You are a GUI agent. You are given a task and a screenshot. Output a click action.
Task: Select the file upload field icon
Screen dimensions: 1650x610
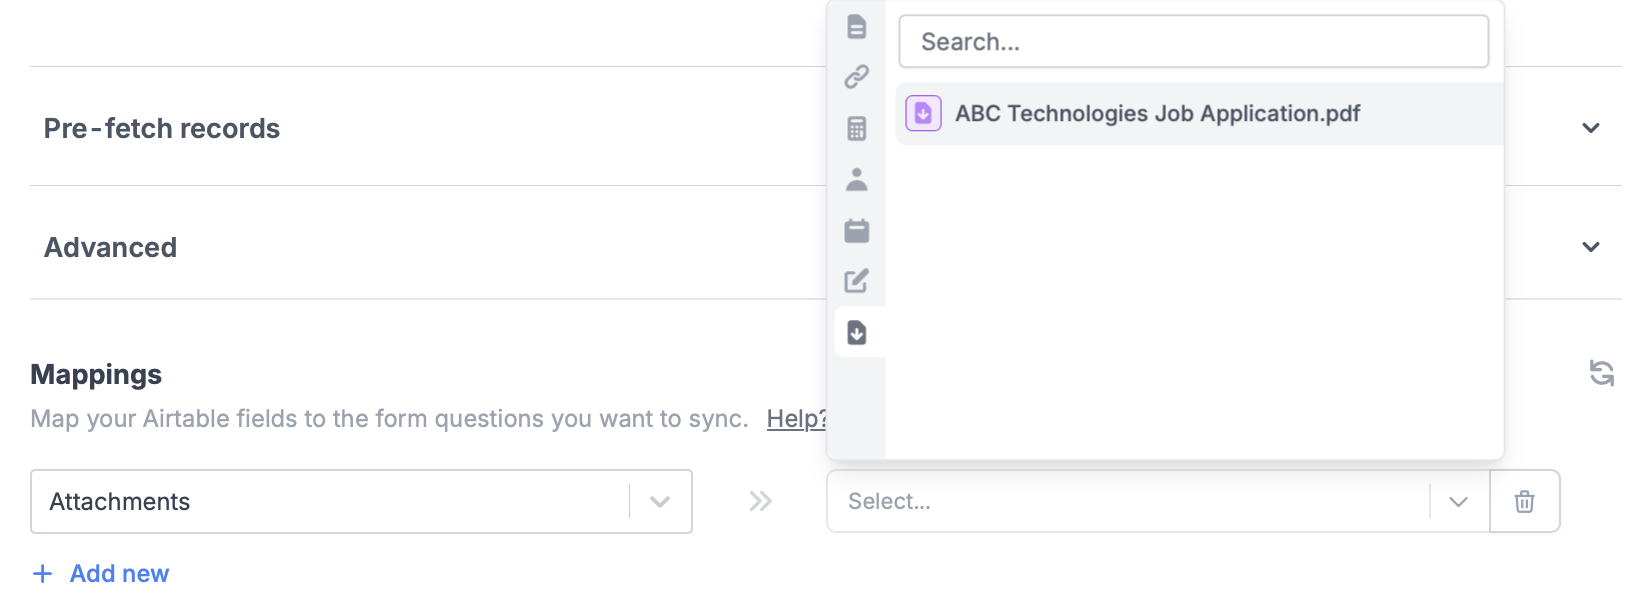coord(857,332)
